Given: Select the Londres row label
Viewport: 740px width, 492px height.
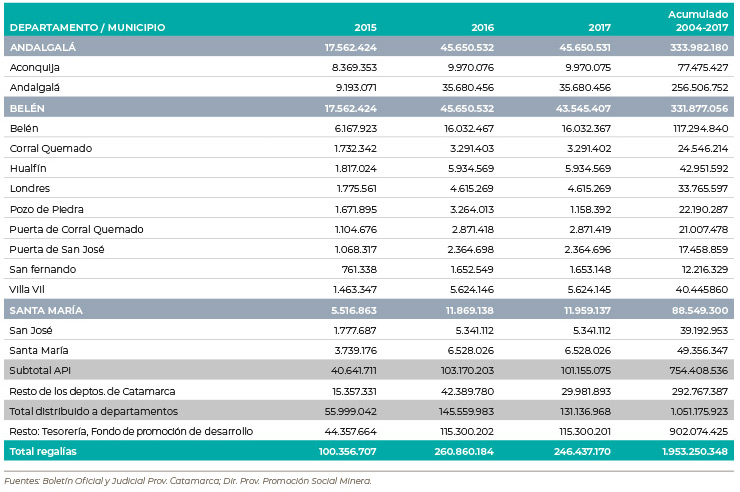Looking at the screenshot, I should click(29, 188).
